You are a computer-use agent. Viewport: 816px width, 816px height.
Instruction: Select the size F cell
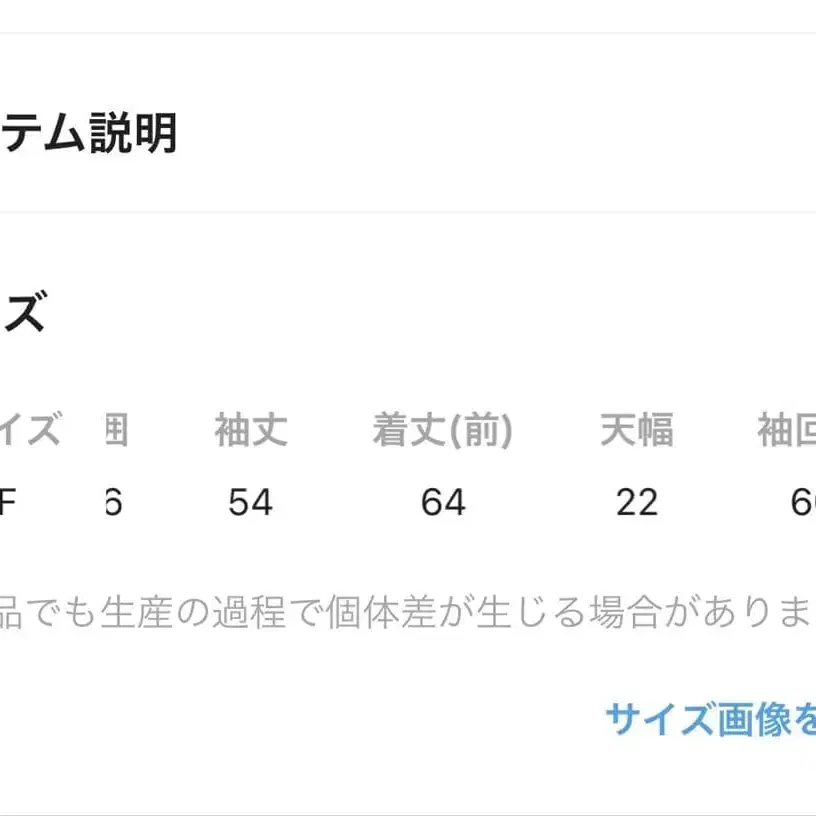[8, 502]
